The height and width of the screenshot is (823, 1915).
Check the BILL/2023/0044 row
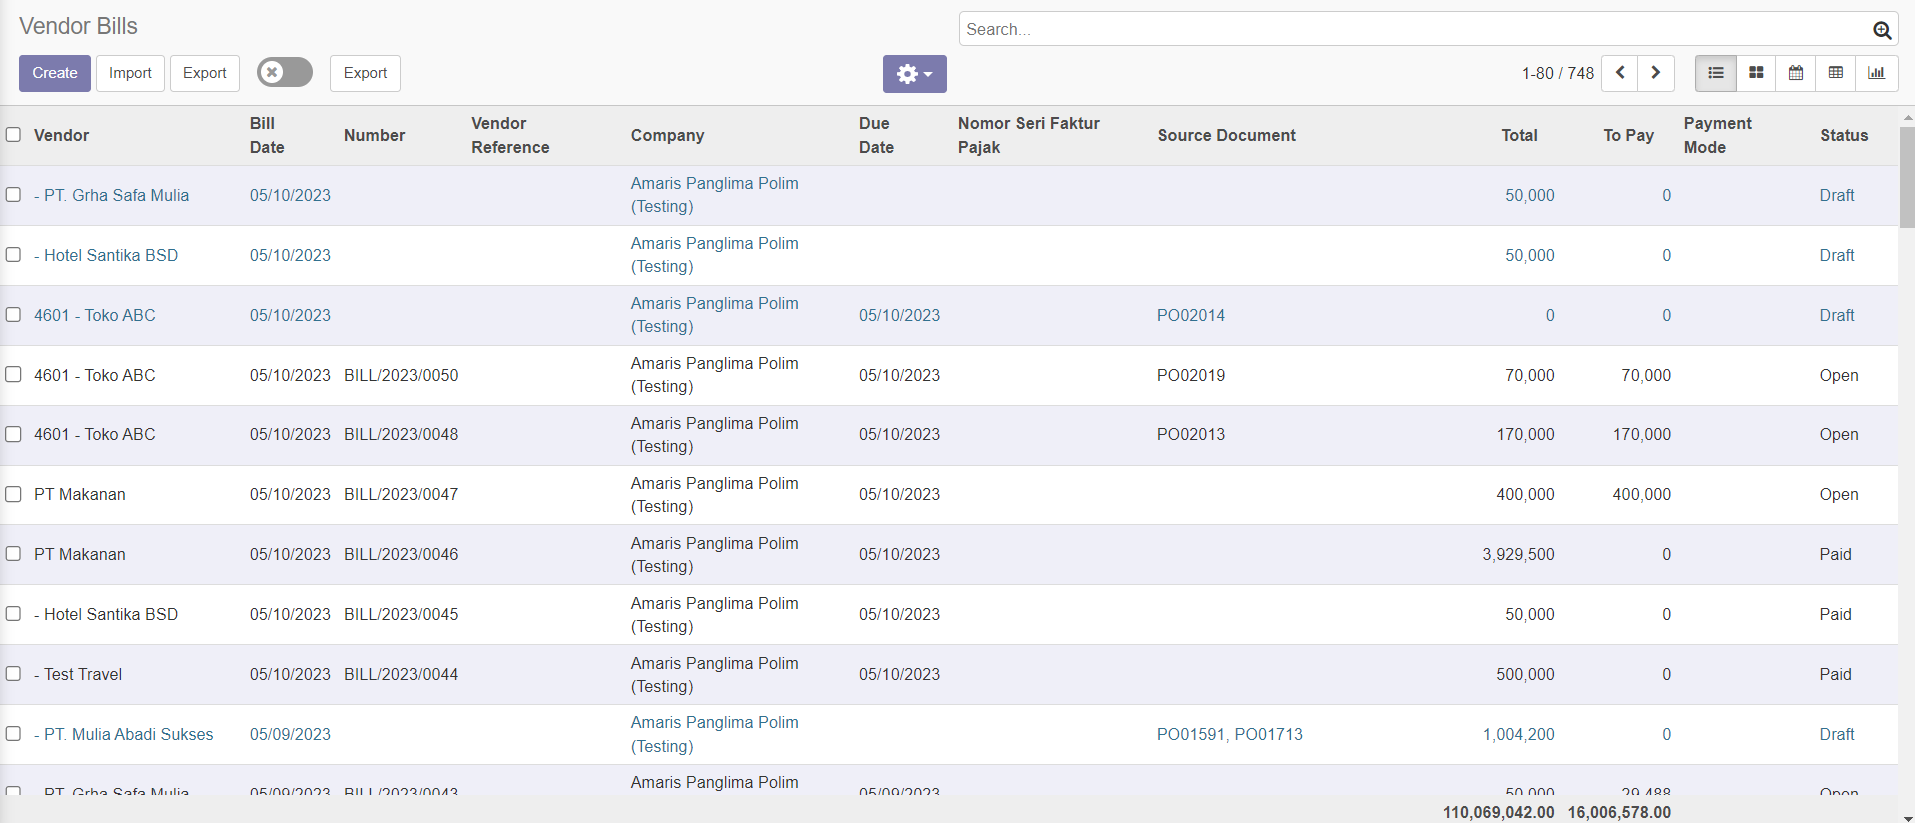[13, 673]
